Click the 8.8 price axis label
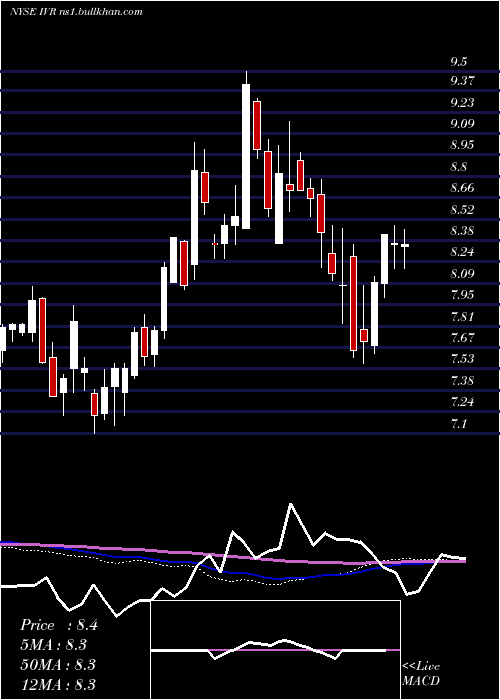The width and height of the screenshot is (500, 700). 460,167
